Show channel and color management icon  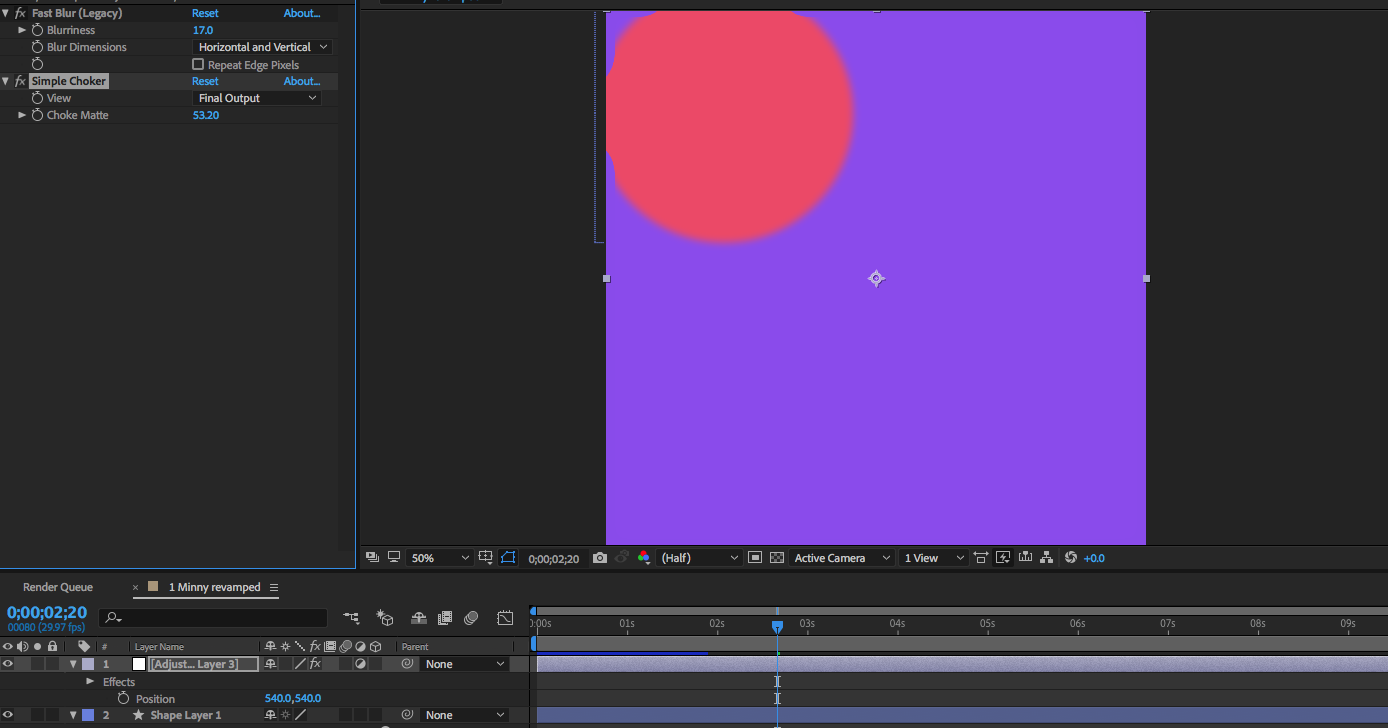tap(643, 558)
